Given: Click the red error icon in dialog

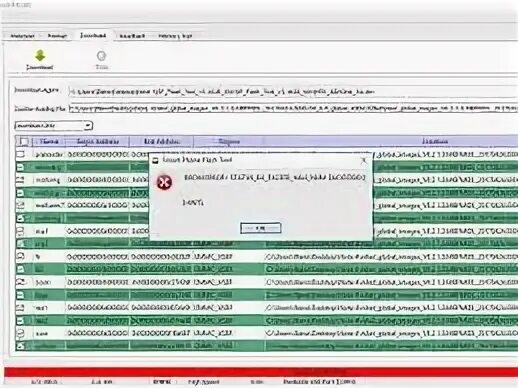Looking at the screenshot, I should click(x=164, y=182).
